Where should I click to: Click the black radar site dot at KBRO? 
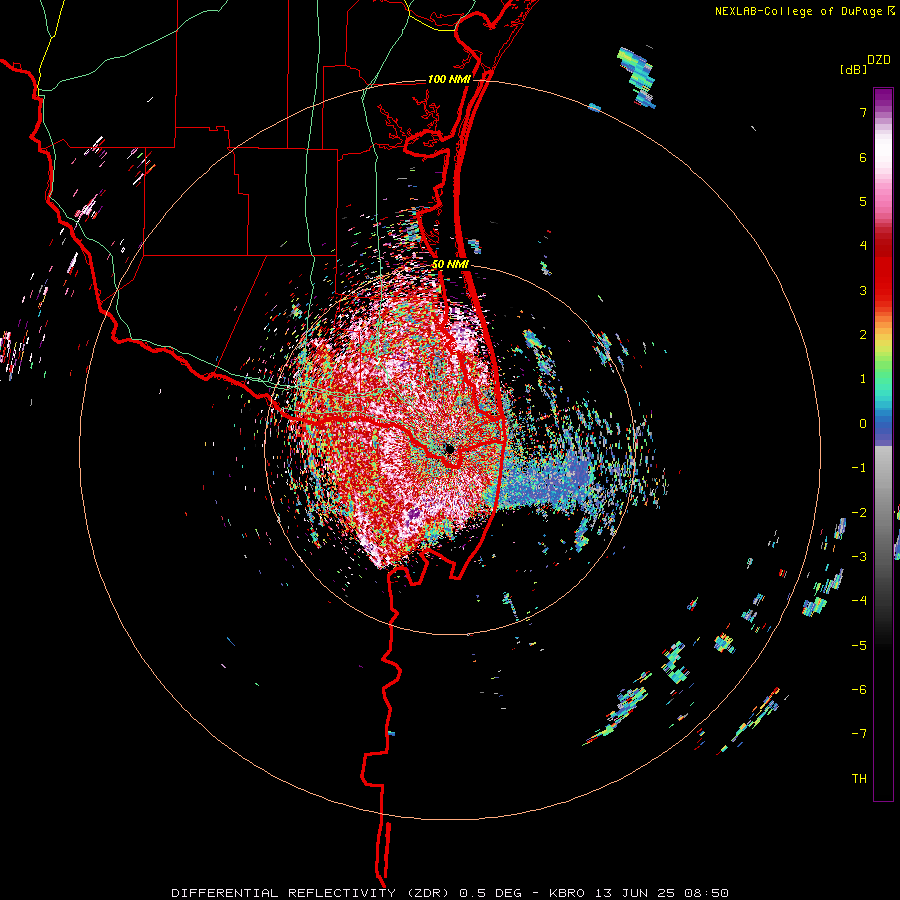[449, 449]
